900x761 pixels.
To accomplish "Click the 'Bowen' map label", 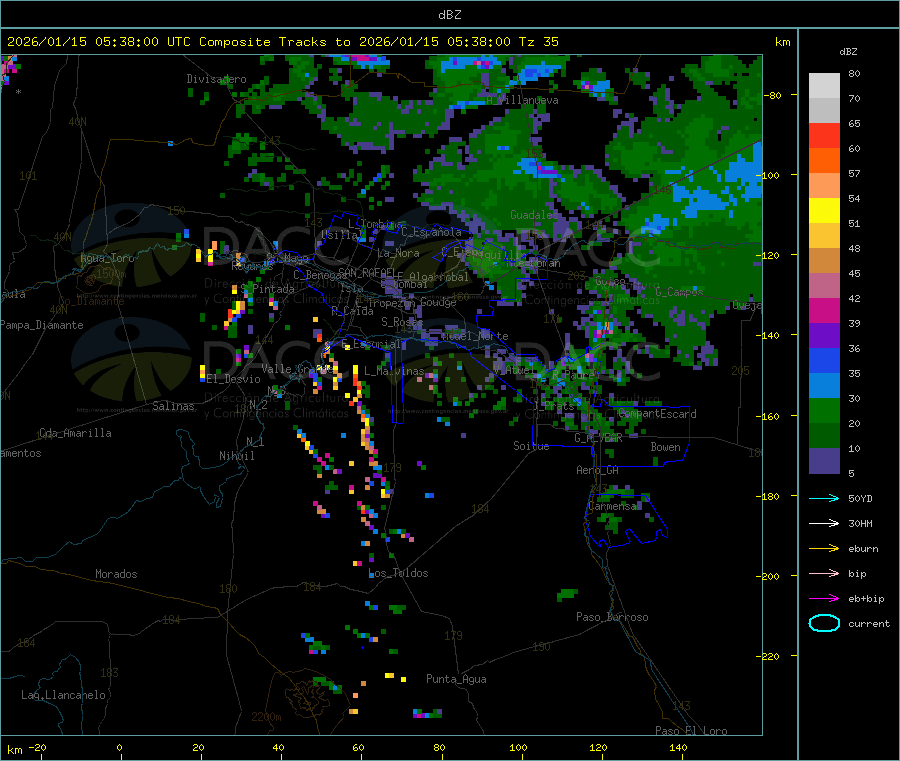I will pos(665,447).
